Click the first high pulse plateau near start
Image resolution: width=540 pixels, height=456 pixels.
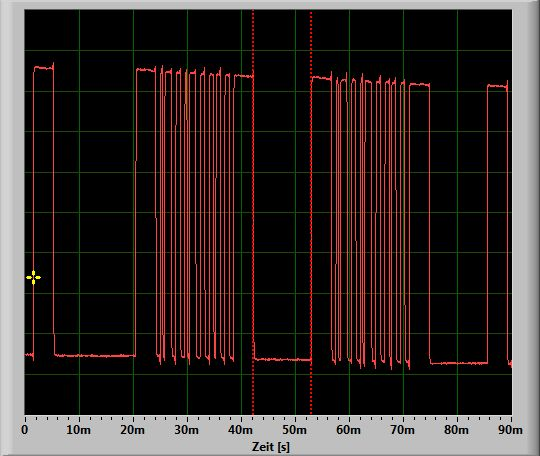tap(44, 68)
